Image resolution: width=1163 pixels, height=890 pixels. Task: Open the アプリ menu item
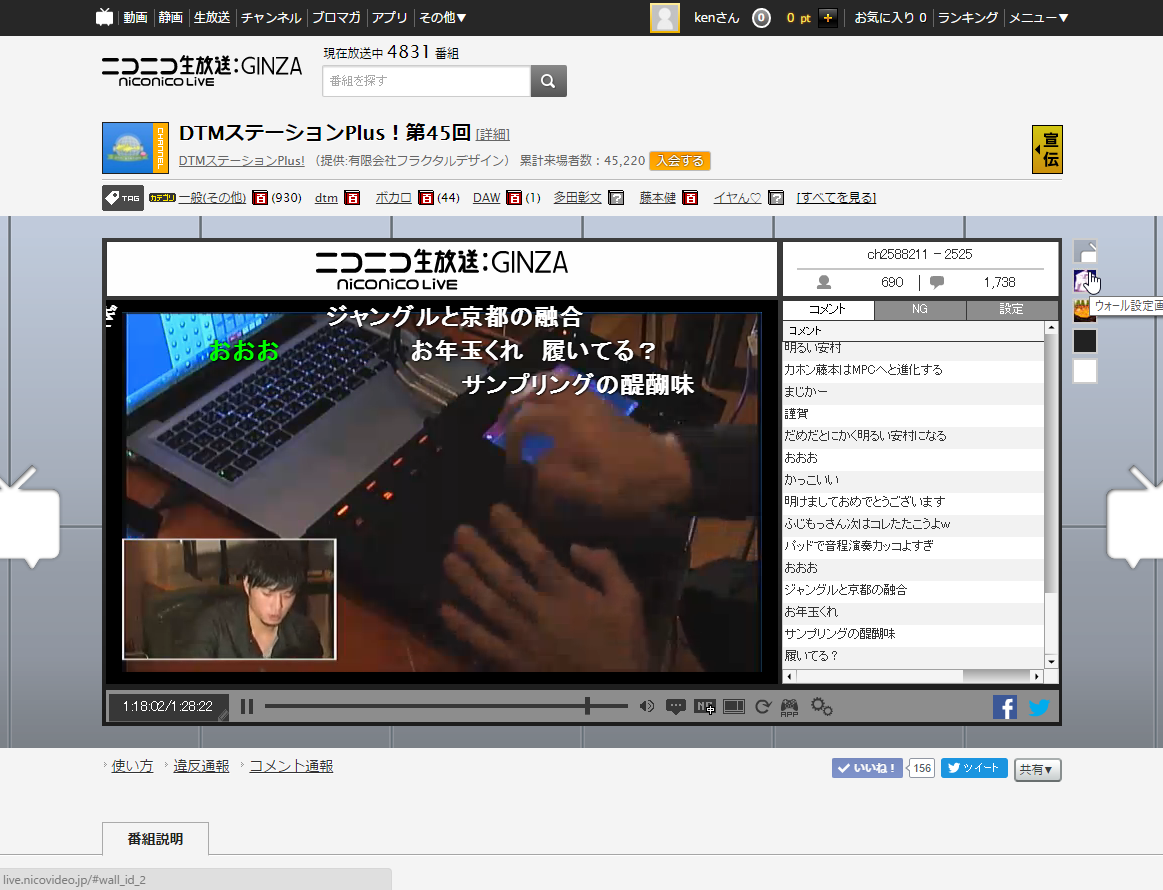389,17
